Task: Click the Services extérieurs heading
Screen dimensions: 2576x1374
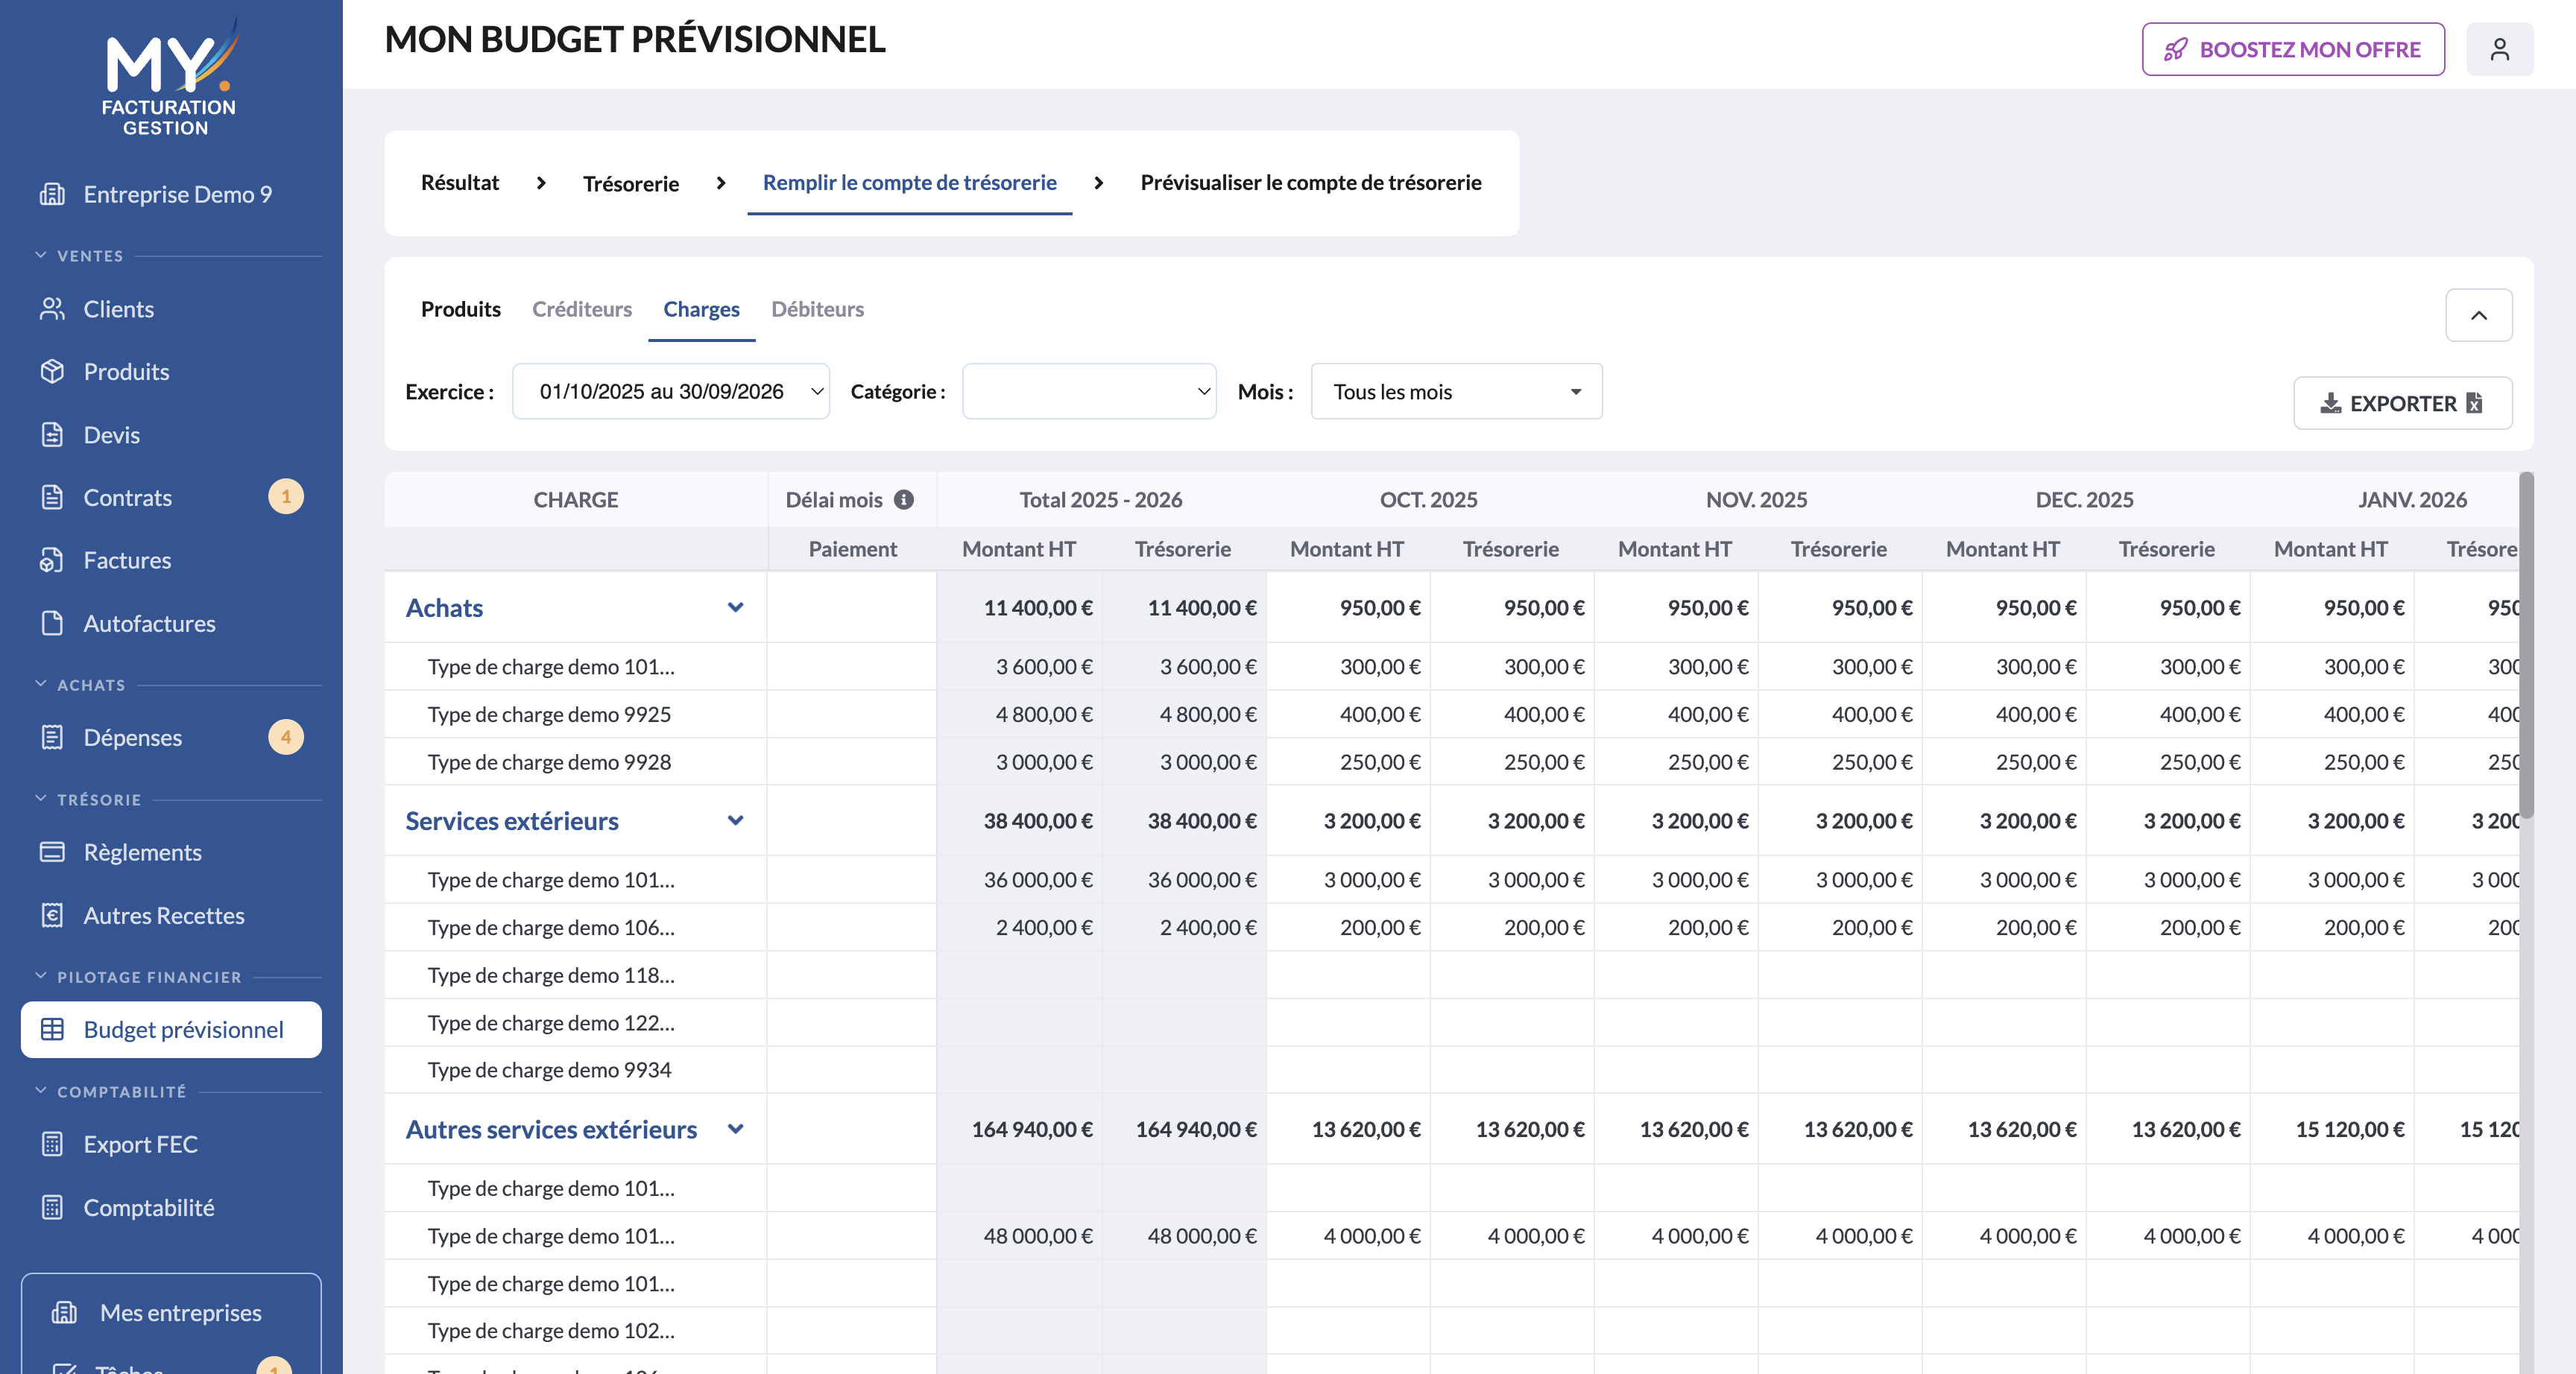Action: pos(512,820)
